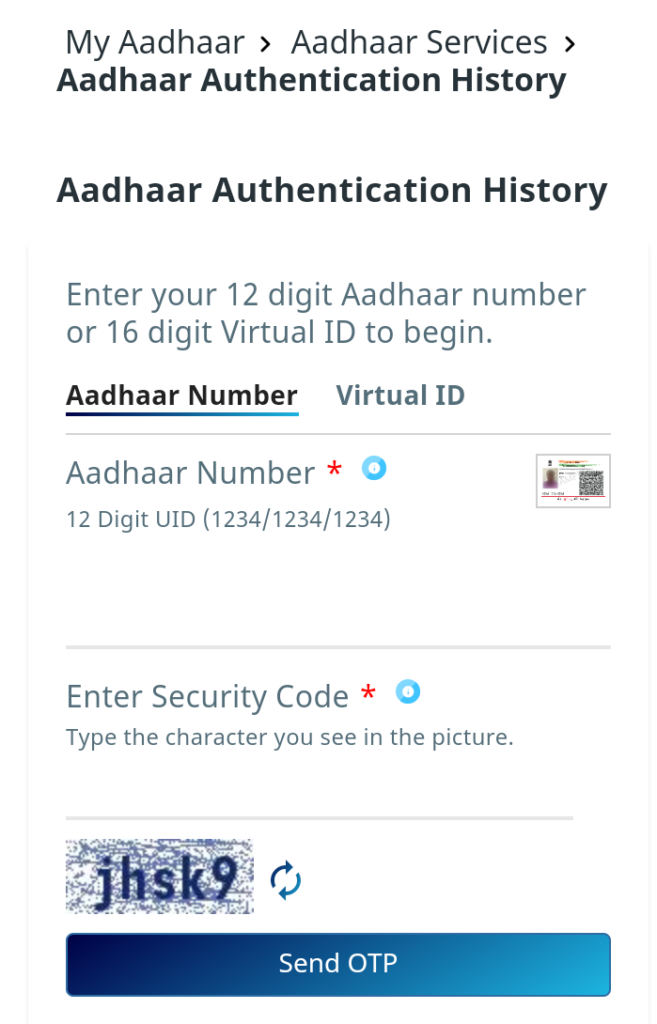
Task: Click the jhsk9 captcha image
Action: (x=159, y=876)
